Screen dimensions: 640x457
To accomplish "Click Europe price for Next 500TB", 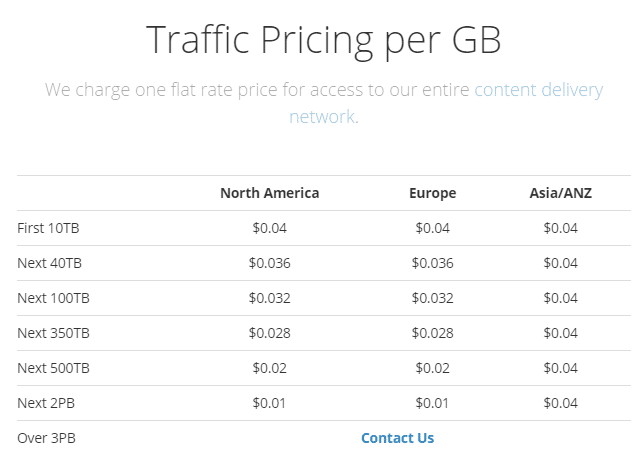I will 432,368.
